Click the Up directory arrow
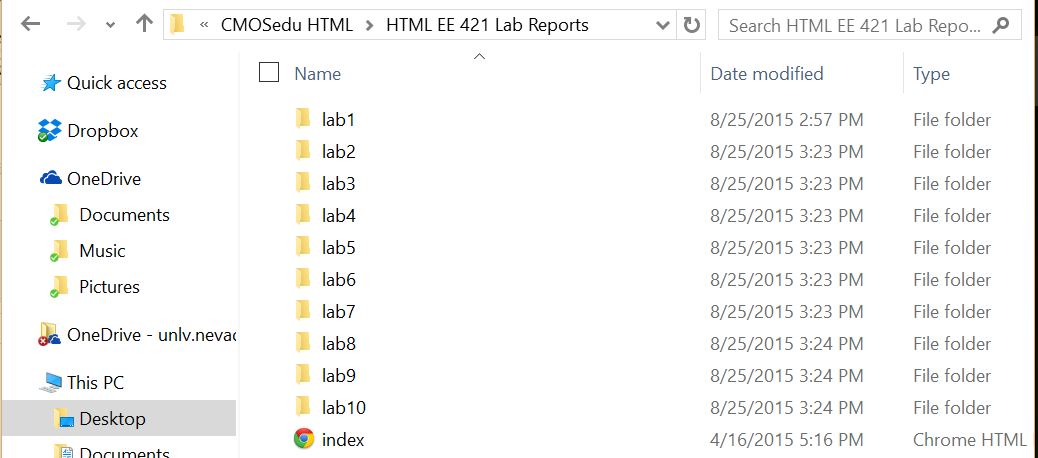This screenshot has height=458, width=1038. pyautogui.click(x=144, y=24)
